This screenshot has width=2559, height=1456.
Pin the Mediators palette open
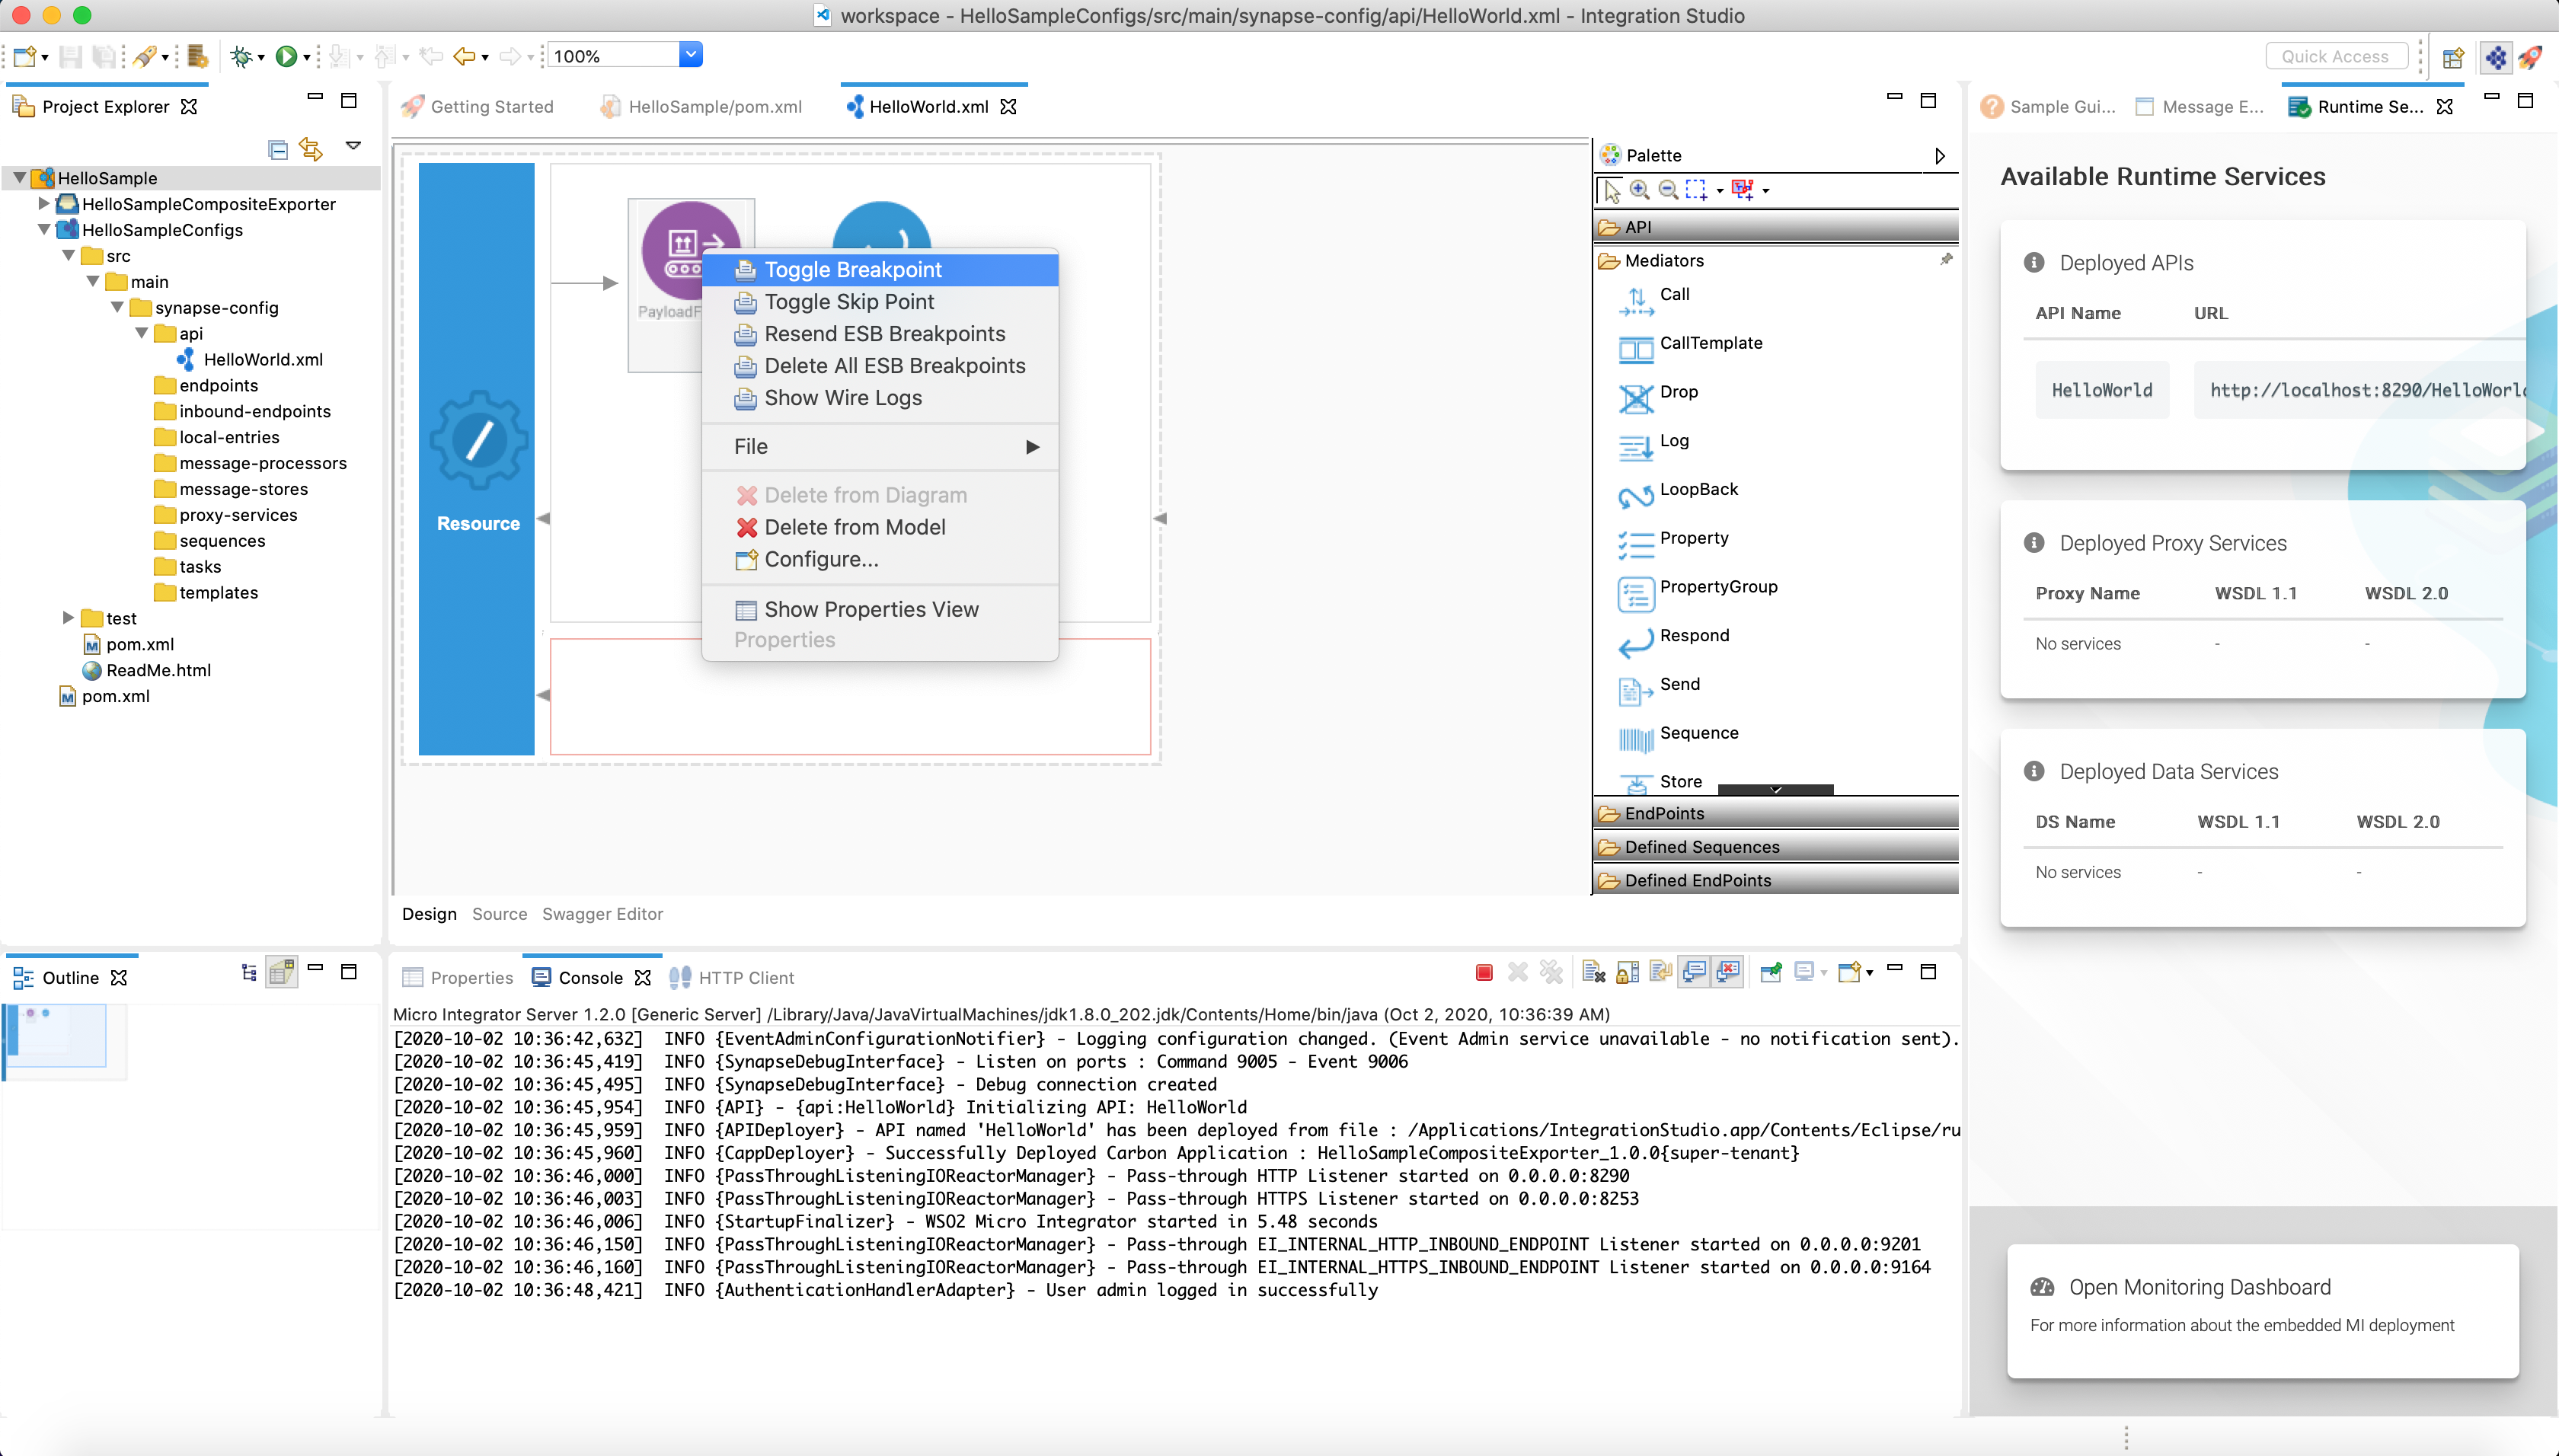tap(1946, 259)
